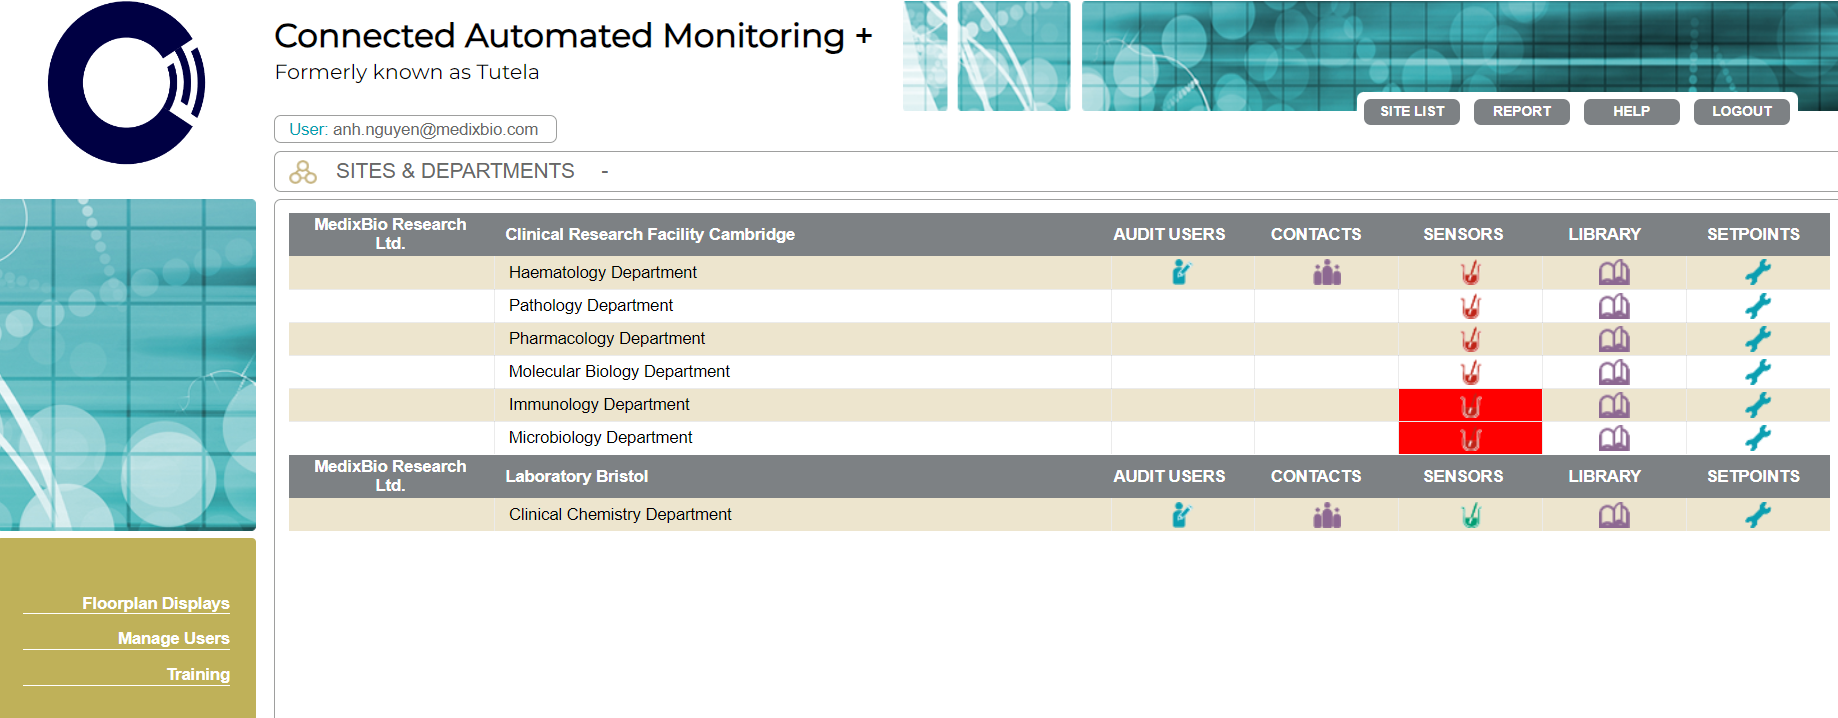Open Setpoints wrench for Molecular Biology Department
Screen dimensions: 1838x718
pos(1757,372)
